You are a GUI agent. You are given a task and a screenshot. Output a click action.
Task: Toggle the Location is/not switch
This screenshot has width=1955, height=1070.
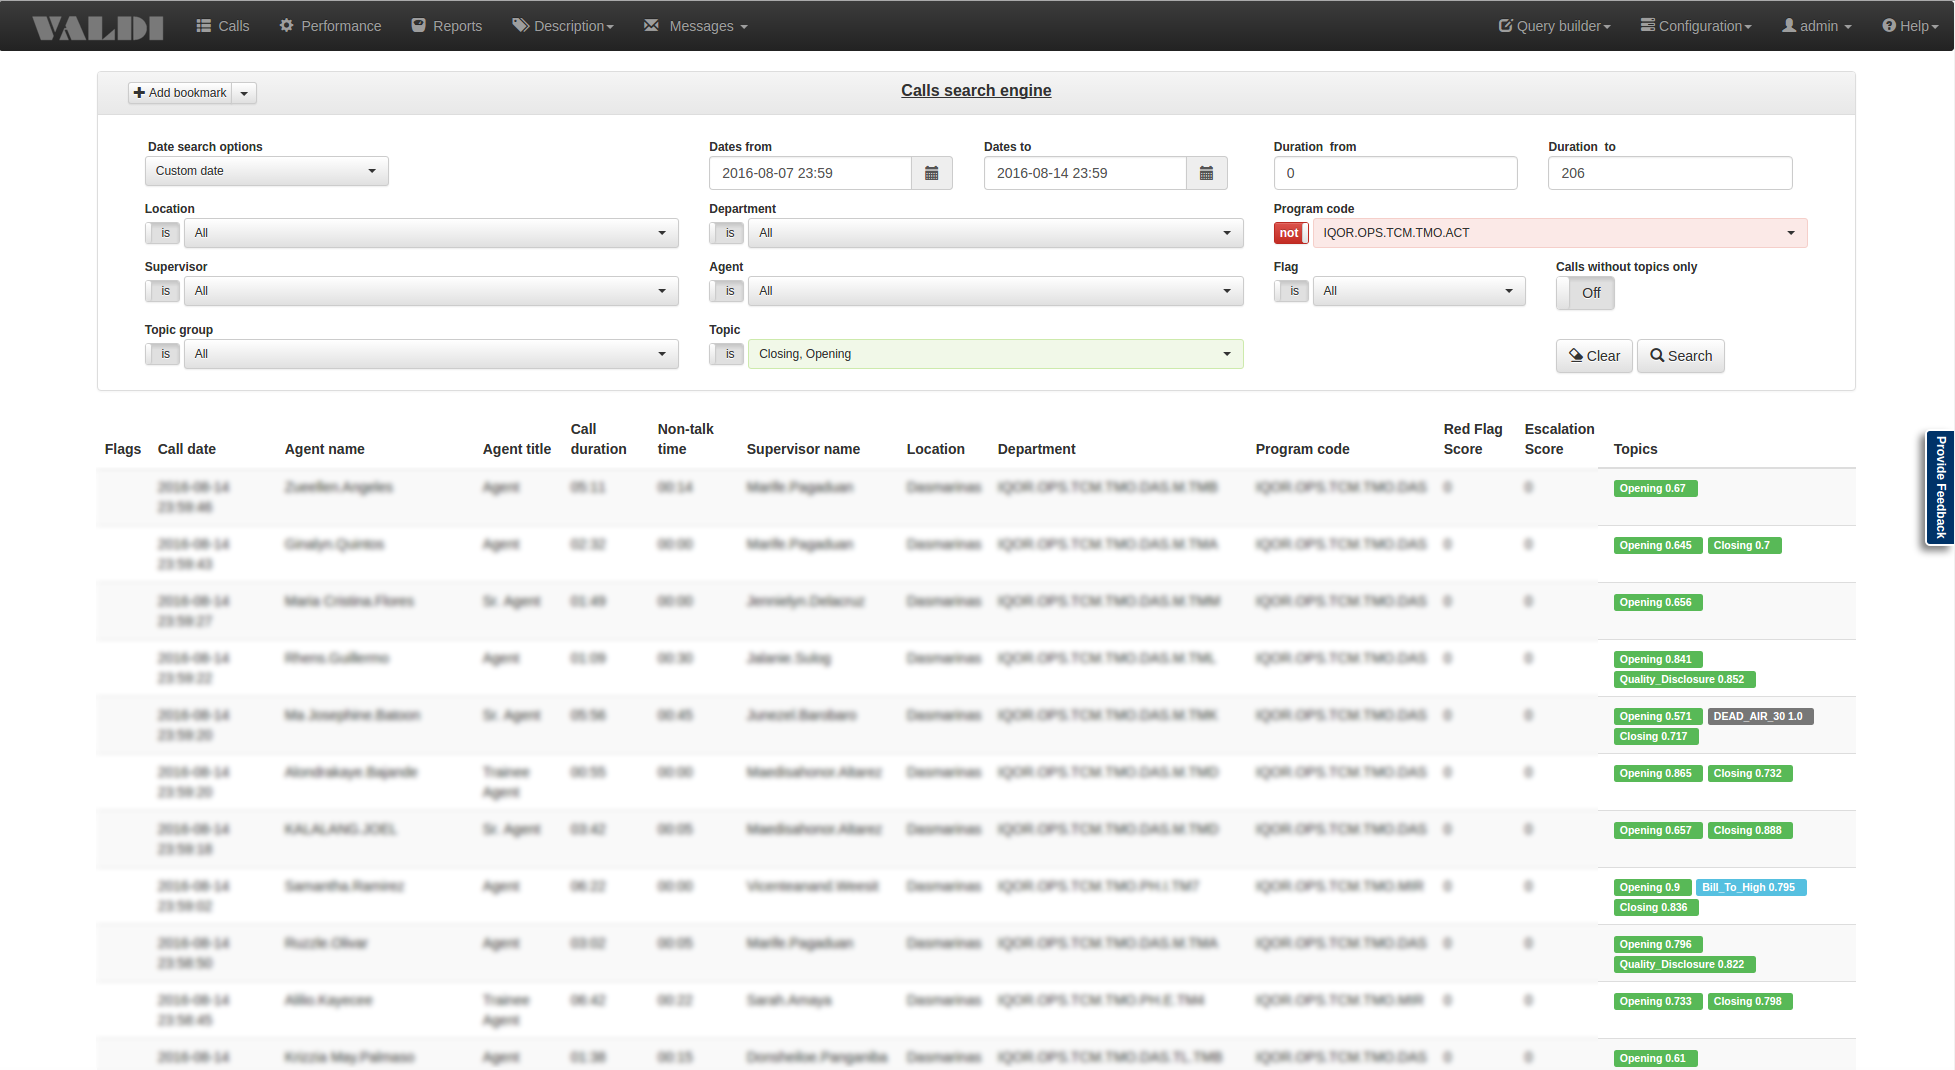[162, 233]
